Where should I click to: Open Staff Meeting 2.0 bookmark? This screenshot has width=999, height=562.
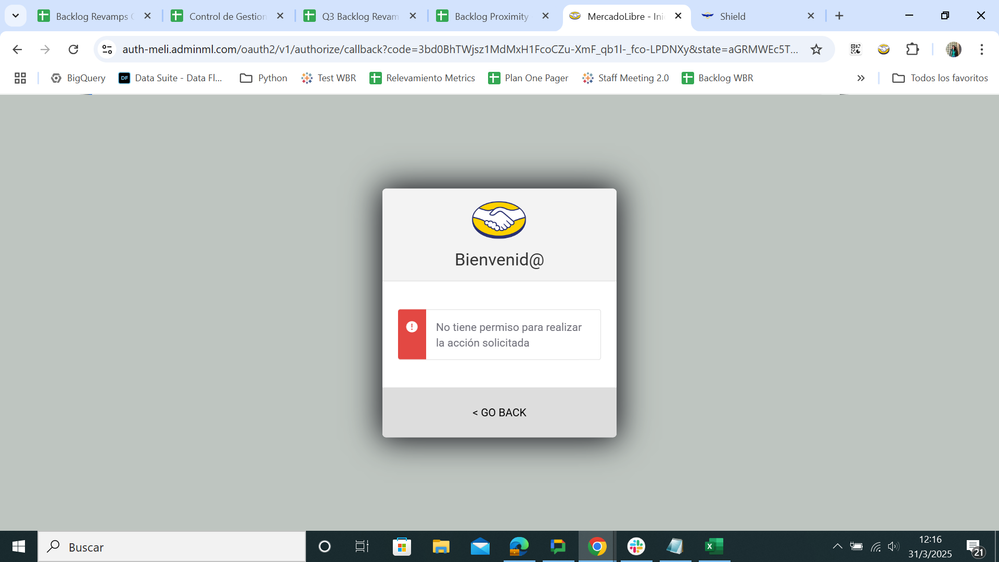tap(625, 78)
